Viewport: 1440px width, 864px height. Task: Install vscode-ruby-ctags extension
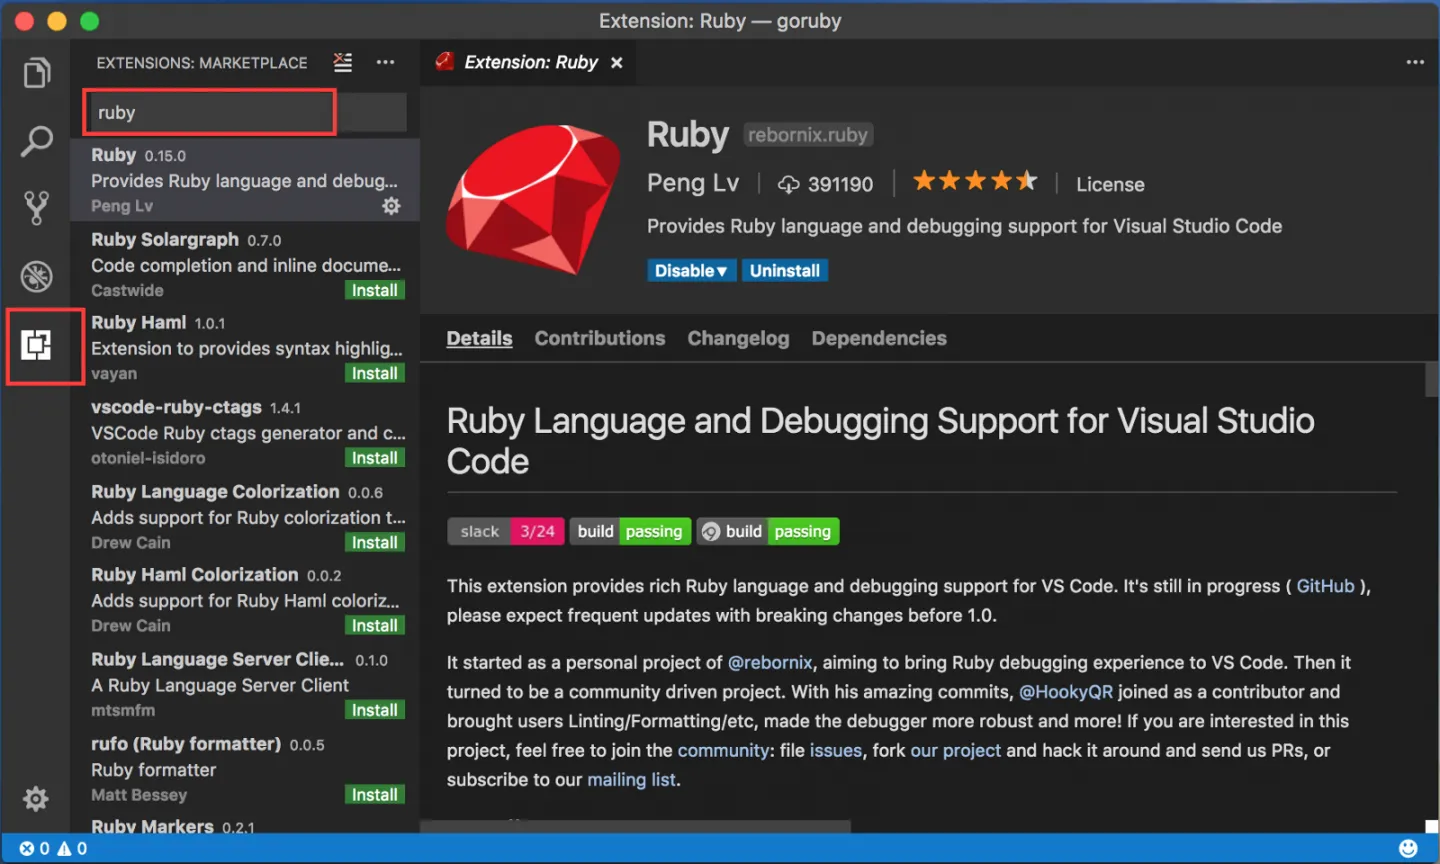[375, 458]
